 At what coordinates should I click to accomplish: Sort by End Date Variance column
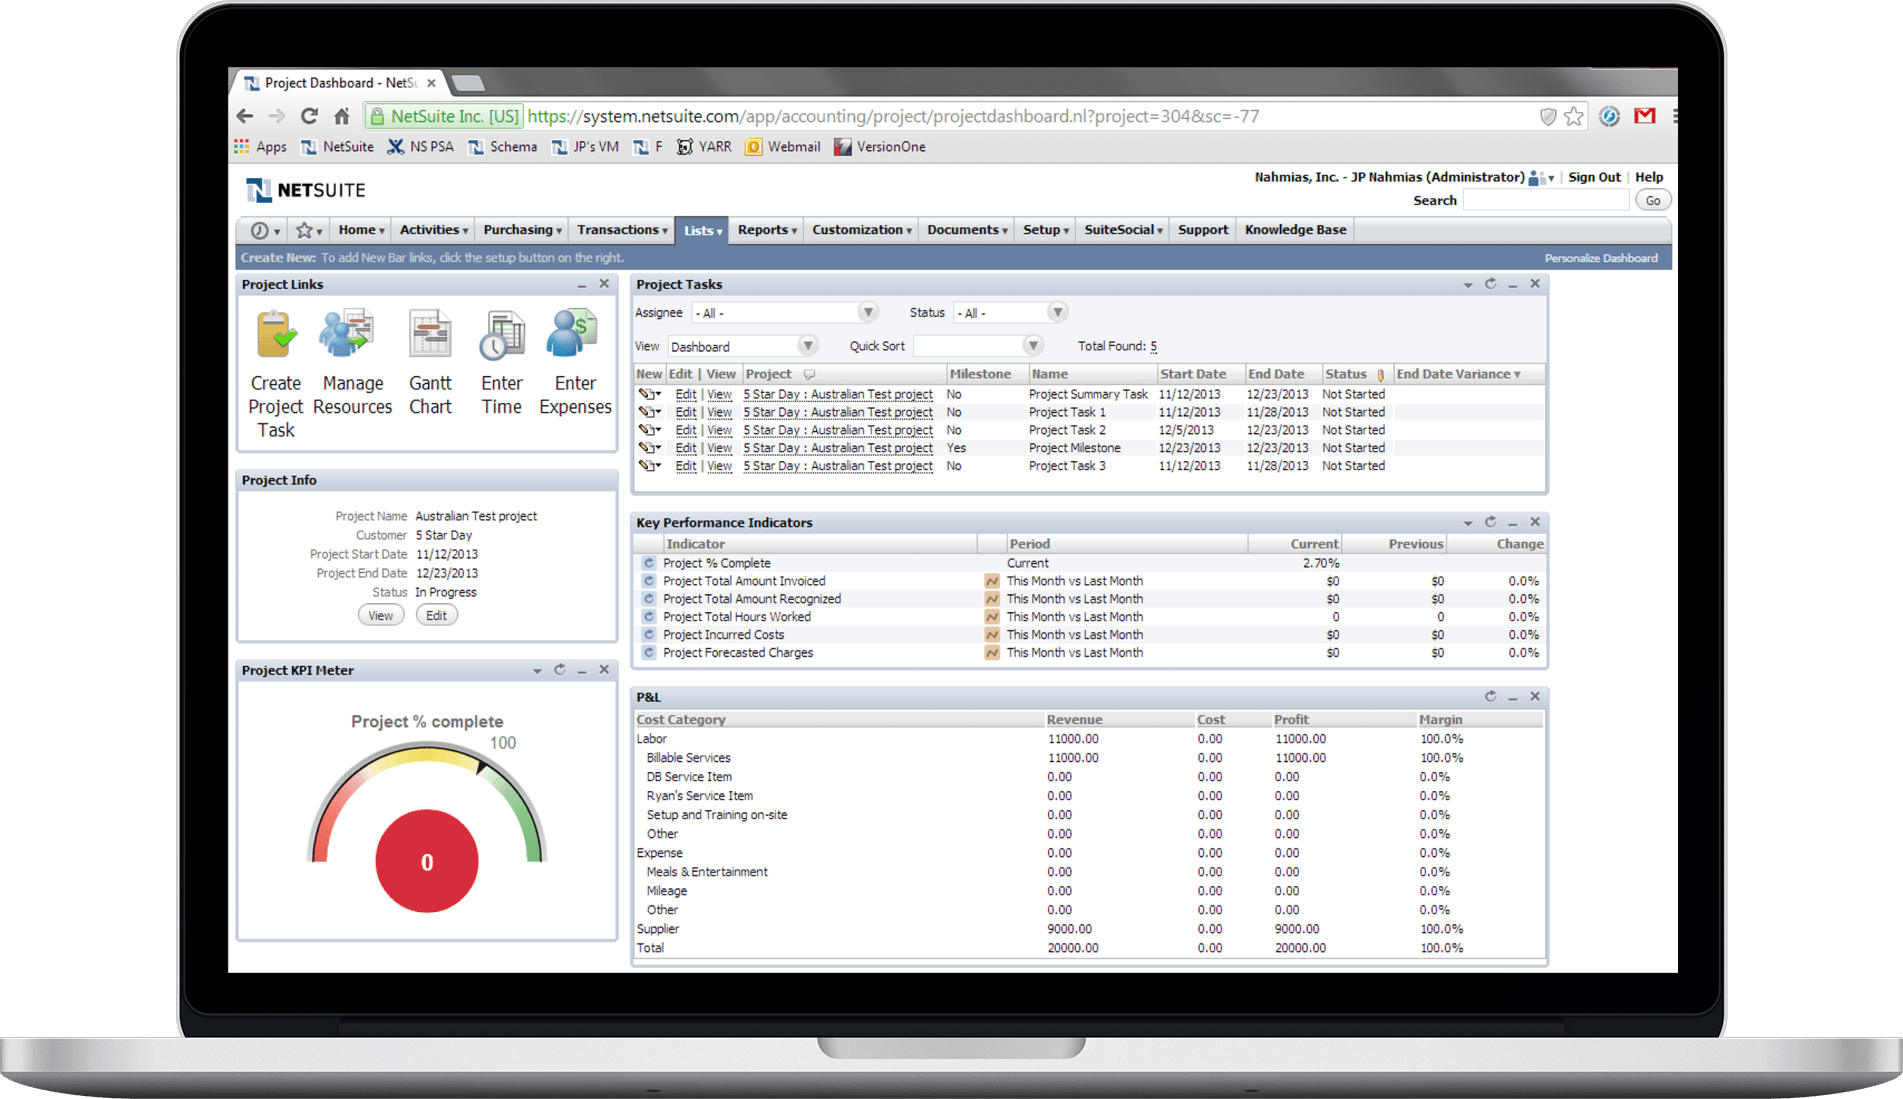coord(1459,374)
